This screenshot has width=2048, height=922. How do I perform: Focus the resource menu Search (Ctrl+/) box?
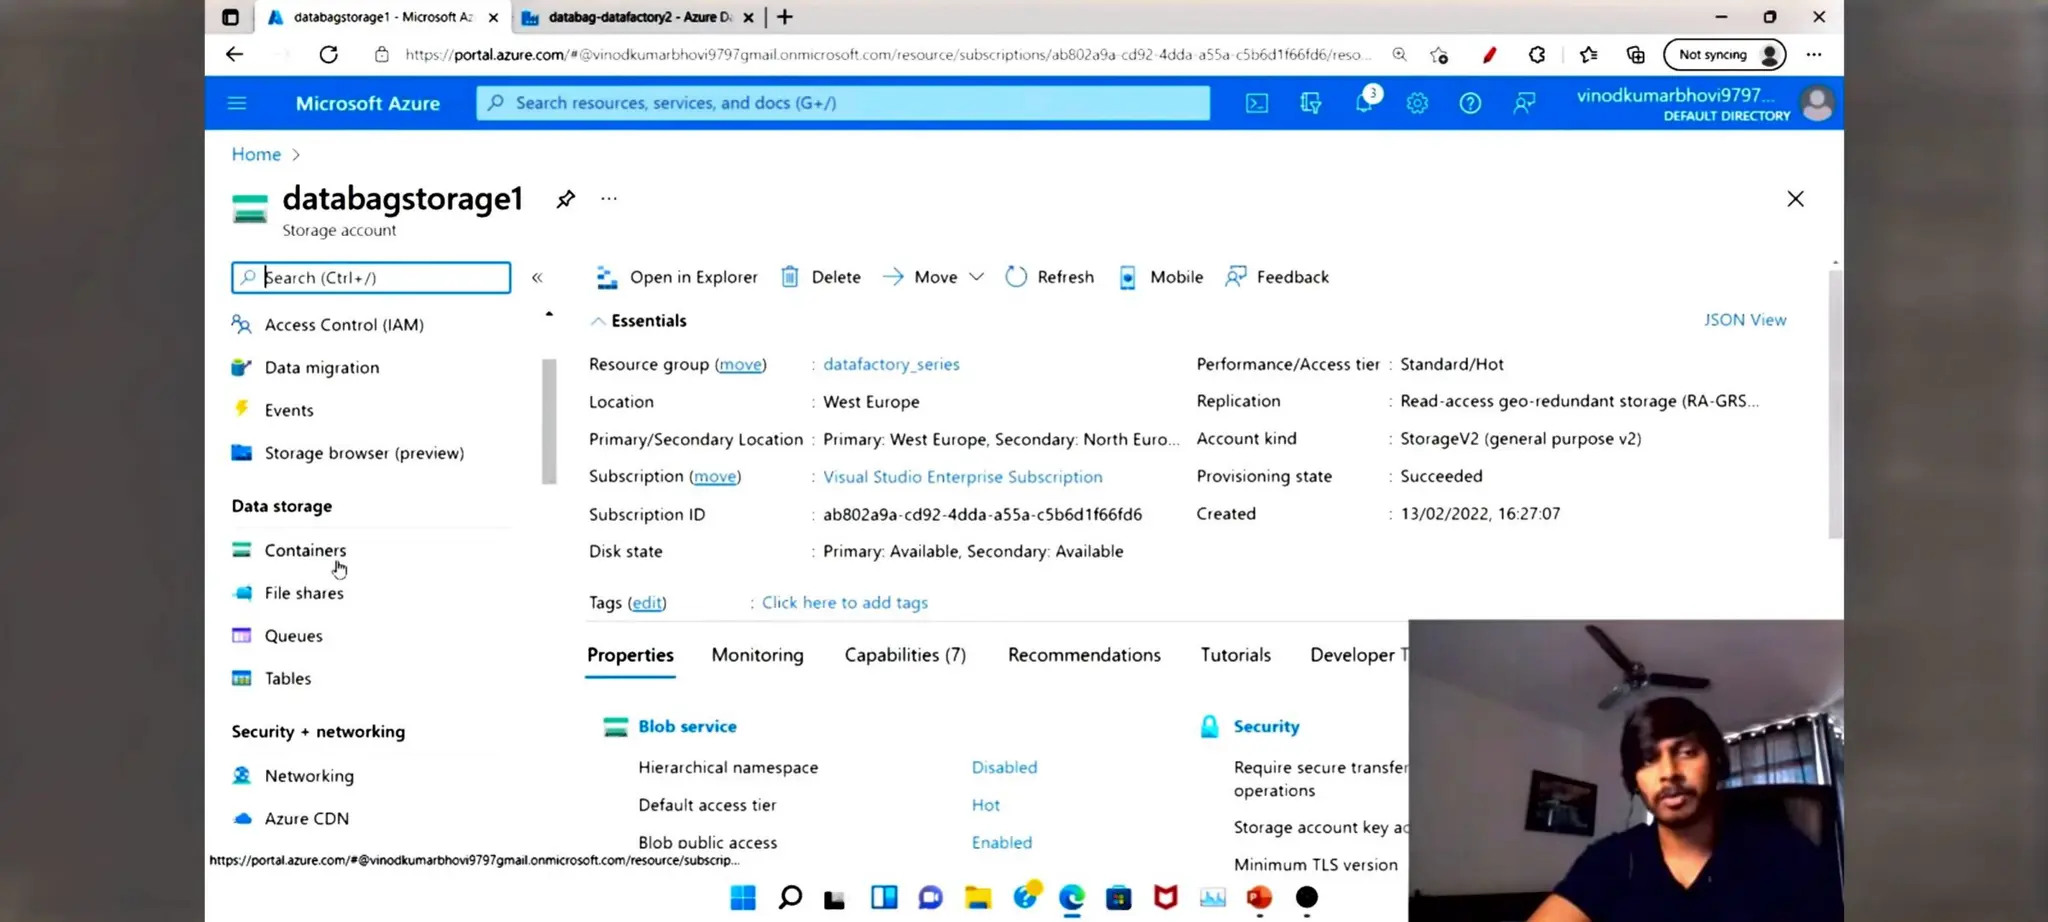371,278
